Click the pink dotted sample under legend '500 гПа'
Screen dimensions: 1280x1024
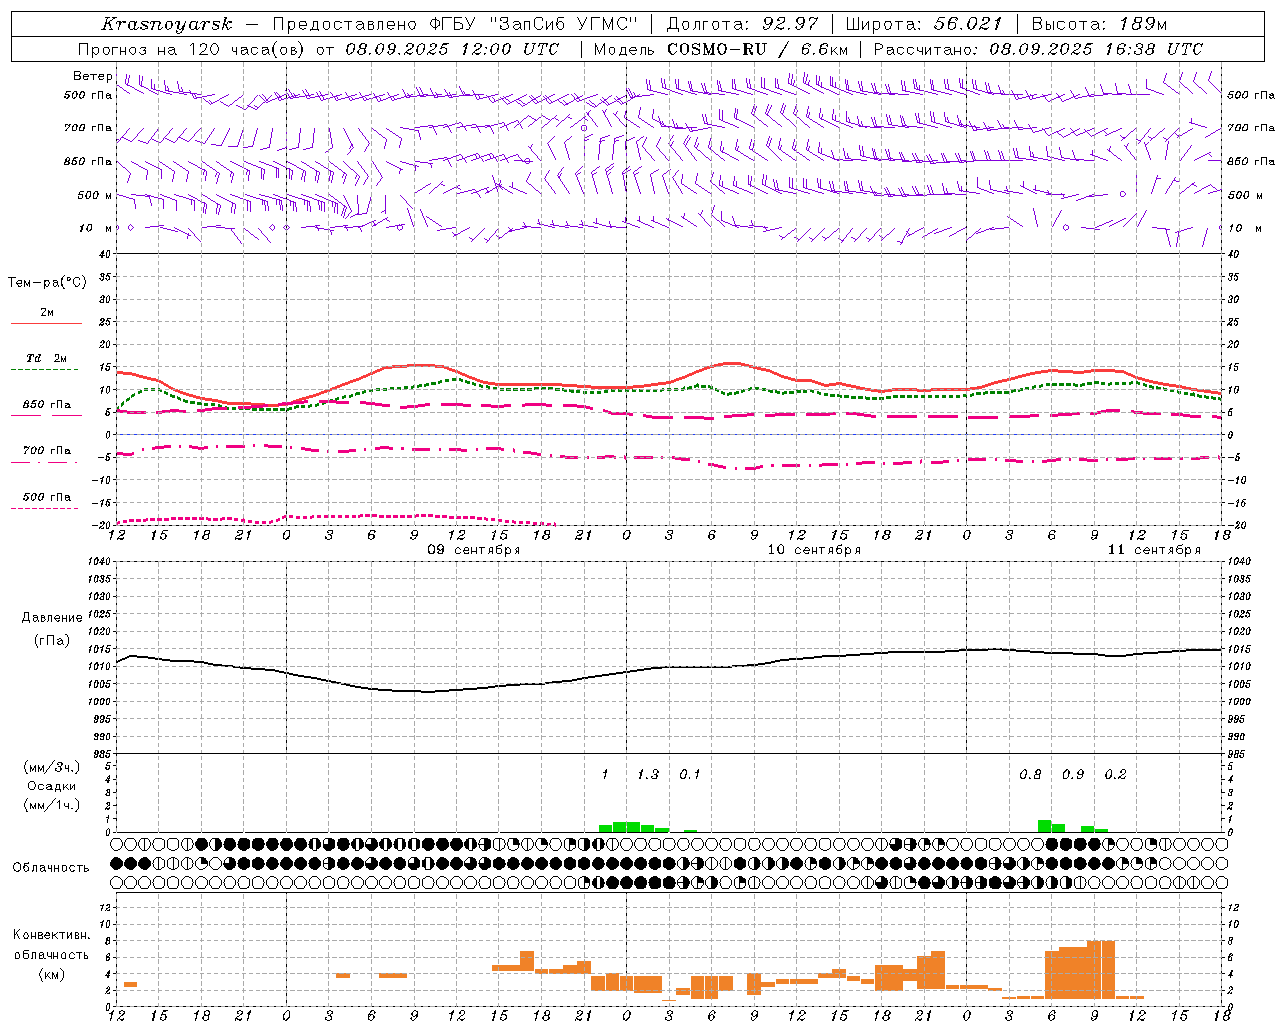(x=45, y=508)
